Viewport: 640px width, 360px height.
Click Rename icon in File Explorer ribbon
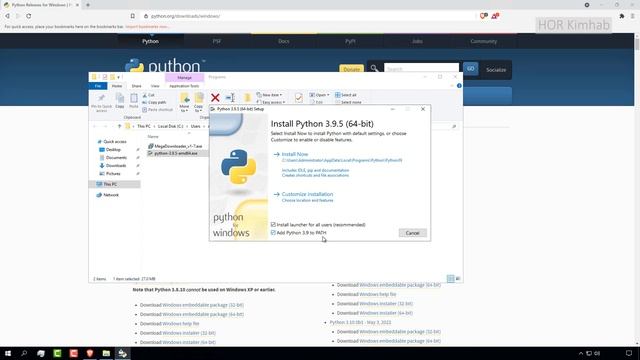pyautogui.click(x=230, y=98)
